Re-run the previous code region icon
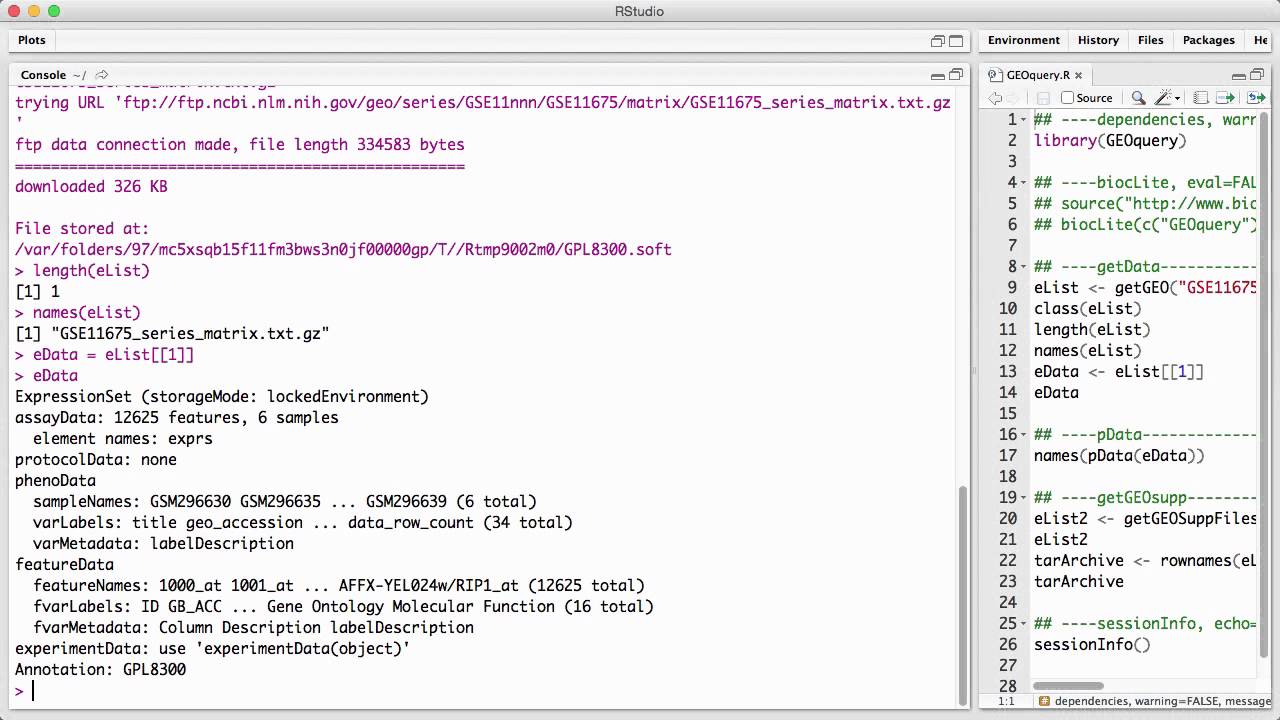This screenshot has height=720, width=1280. click(1255, 98)
